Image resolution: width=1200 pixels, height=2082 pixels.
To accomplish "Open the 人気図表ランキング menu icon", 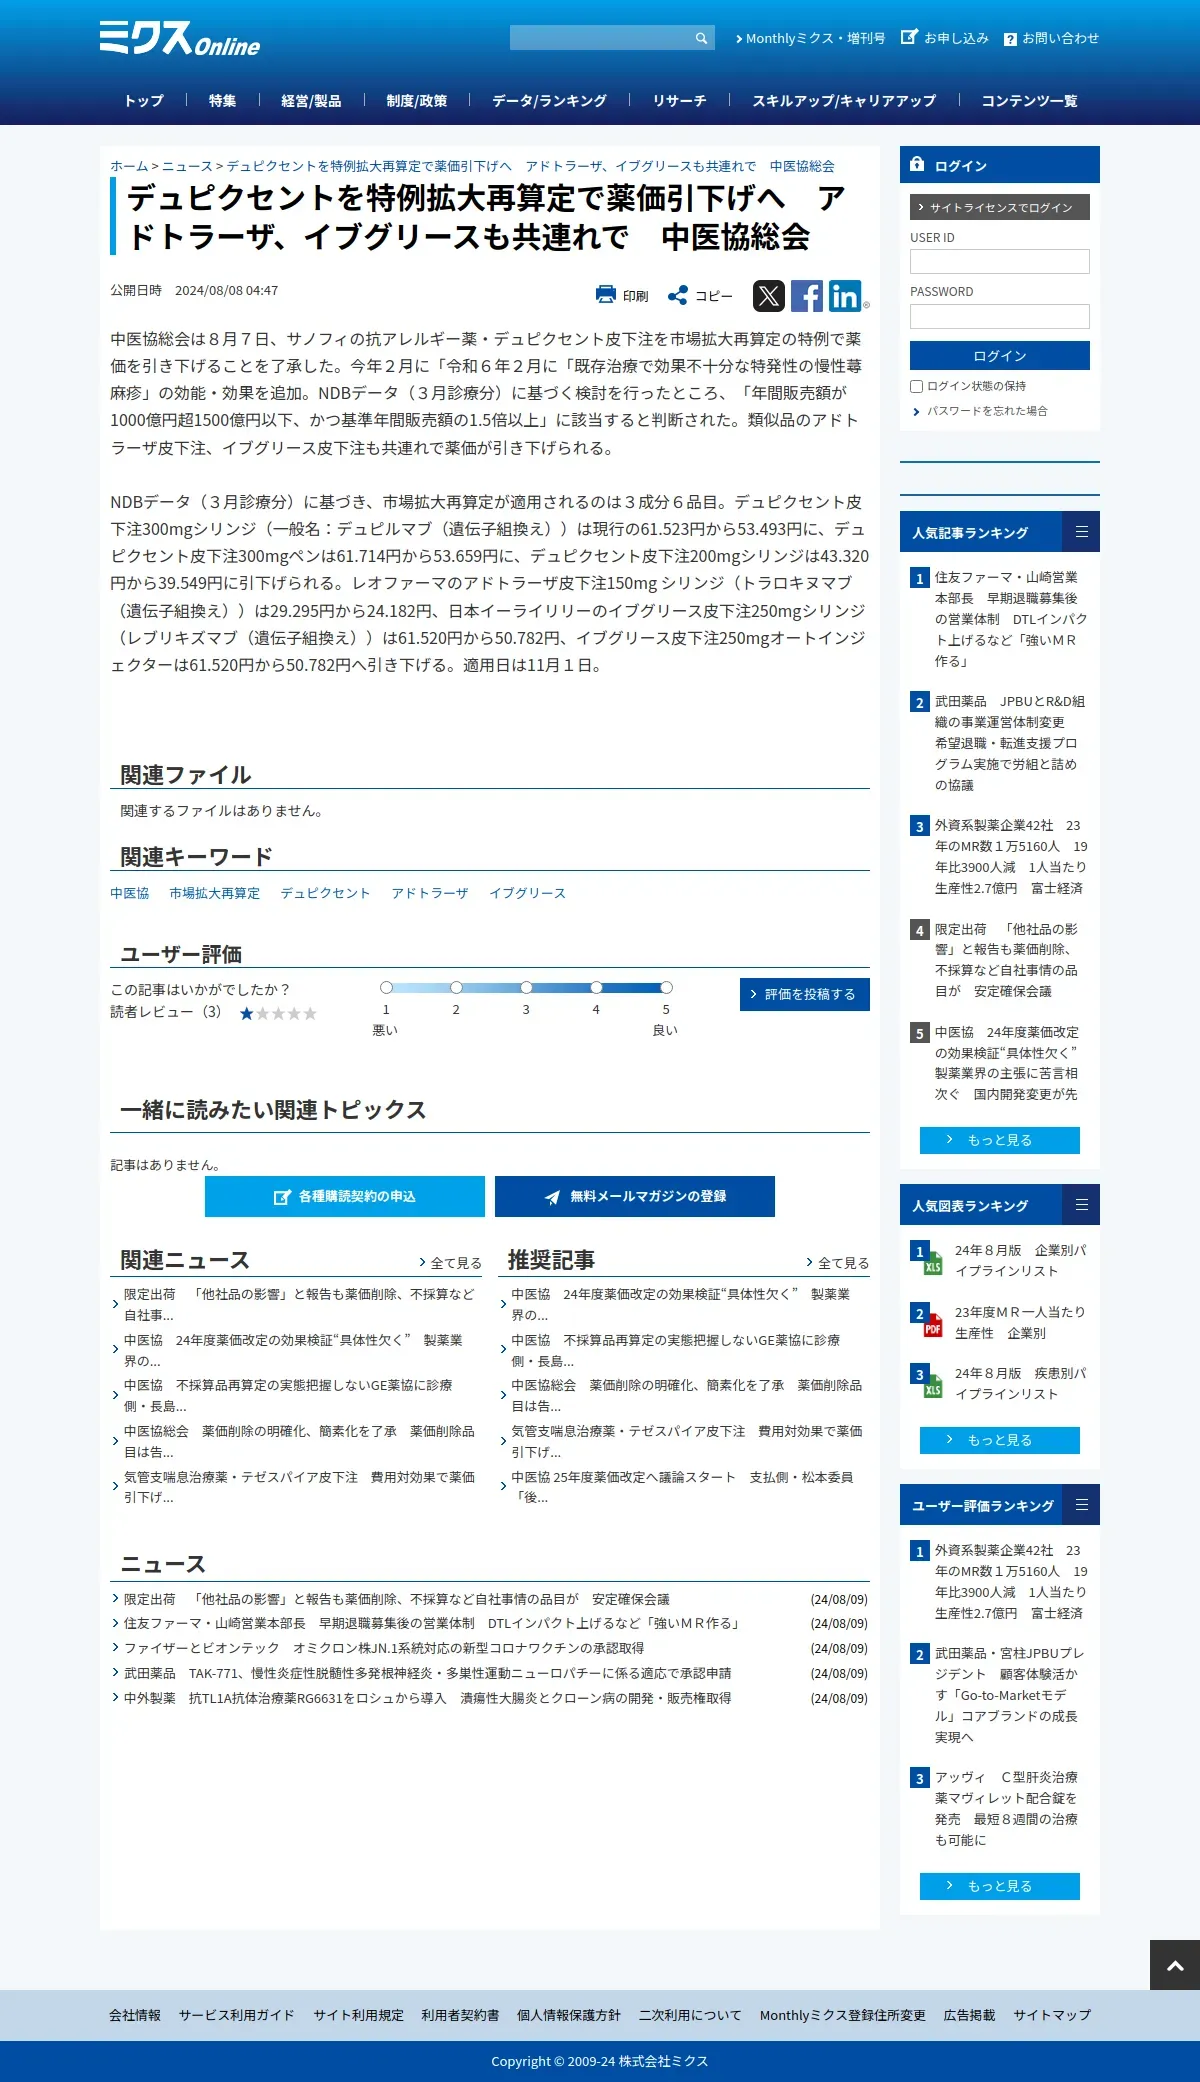I will pos(1081,1205).
